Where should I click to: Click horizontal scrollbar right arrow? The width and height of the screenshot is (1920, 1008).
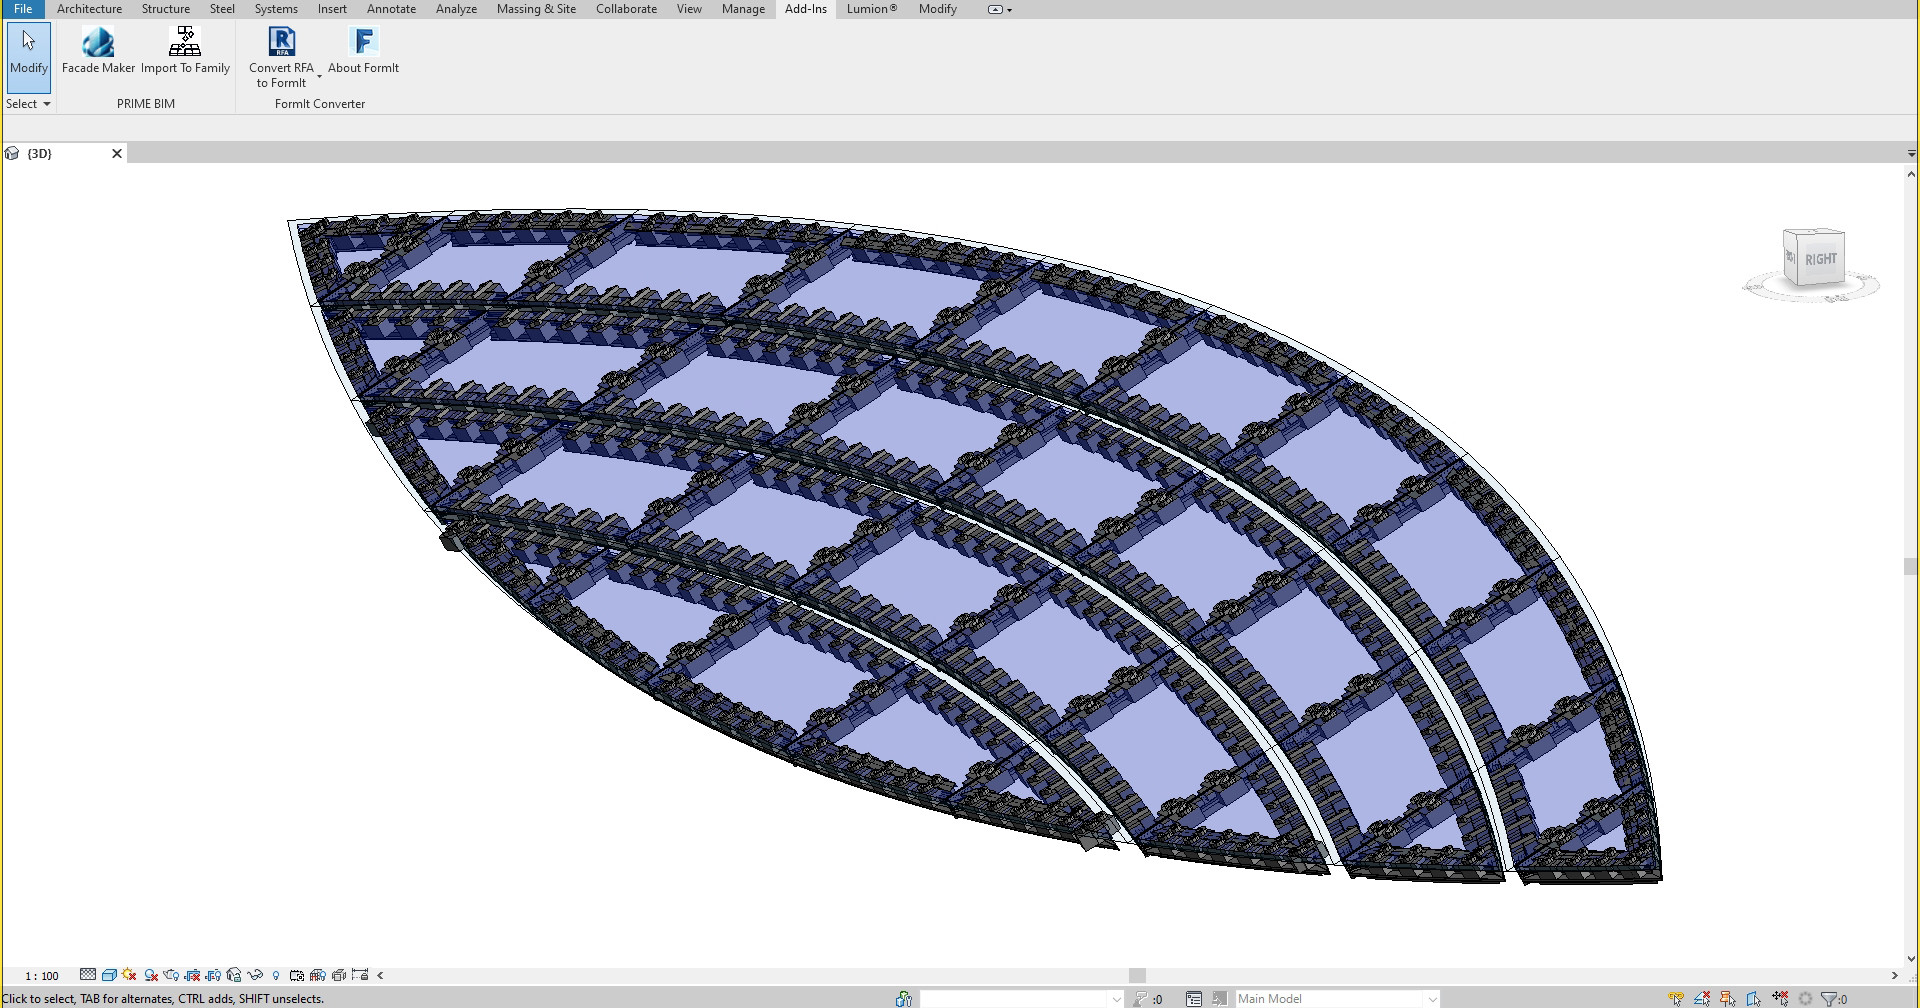1894,975
